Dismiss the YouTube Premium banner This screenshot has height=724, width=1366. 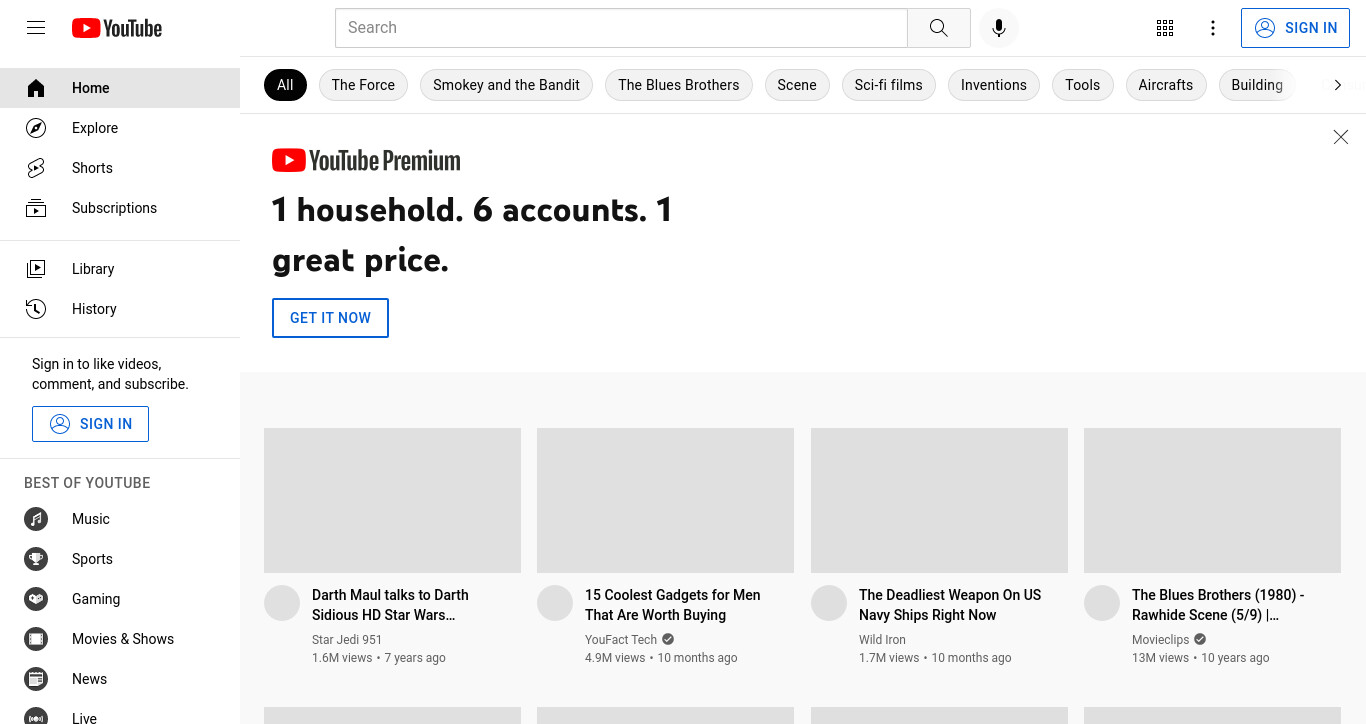1340,137
